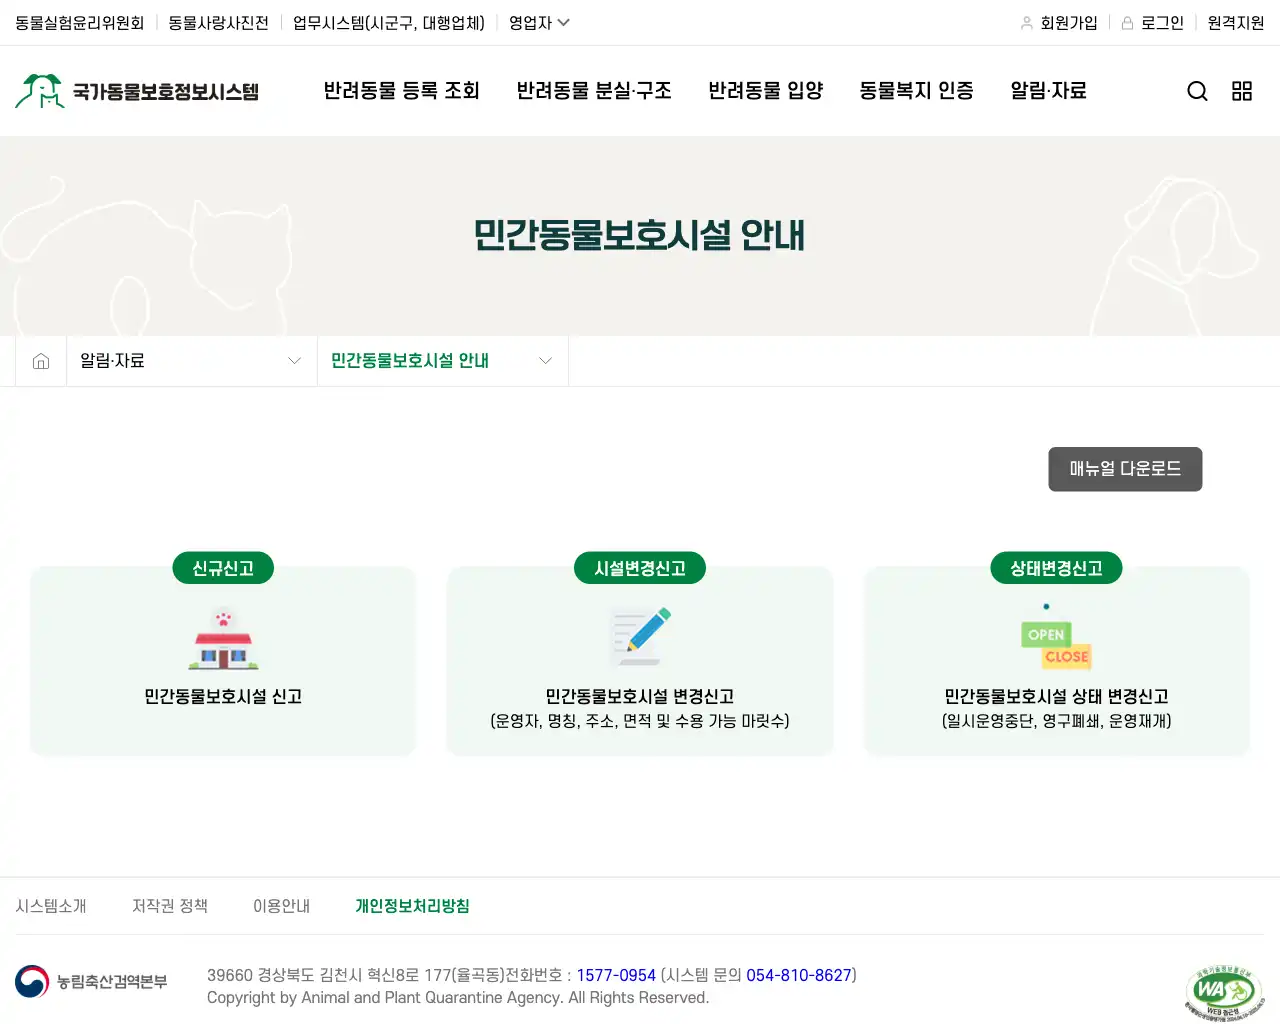Viewport: 1280px width, 1024px height.
Task: Click the phone number 054-810-8627
Action: [x=799, y=975]
